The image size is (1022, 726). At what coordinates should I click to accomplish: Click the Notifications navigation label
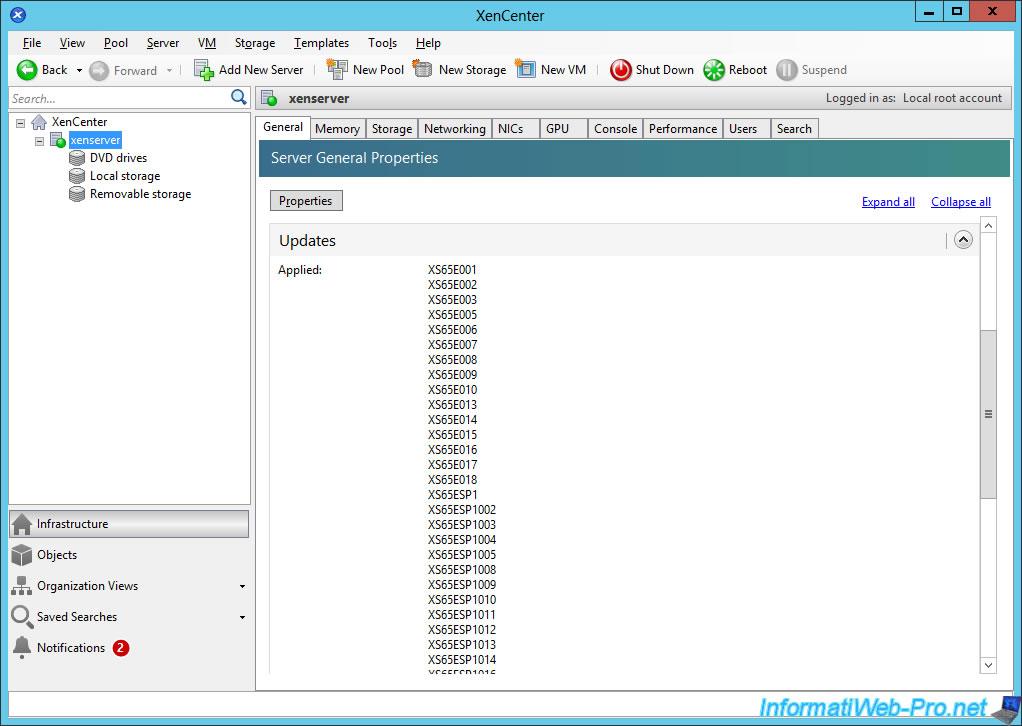(71, 648)
